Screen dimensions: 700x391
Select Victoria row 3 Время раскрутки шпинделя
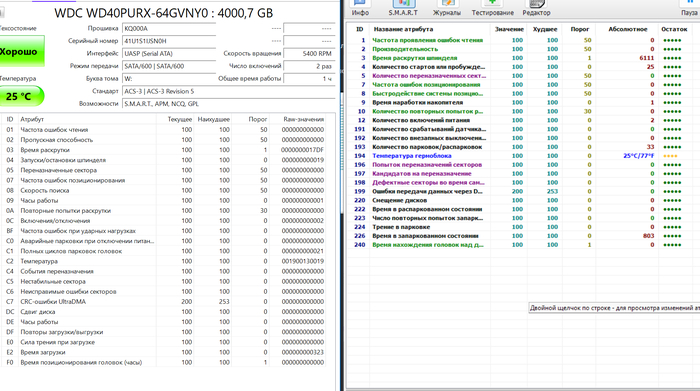523,58
